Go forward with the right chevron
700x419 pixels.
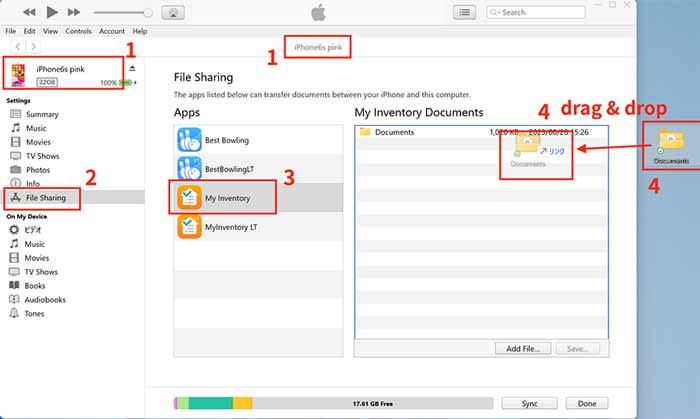[33, 46]
